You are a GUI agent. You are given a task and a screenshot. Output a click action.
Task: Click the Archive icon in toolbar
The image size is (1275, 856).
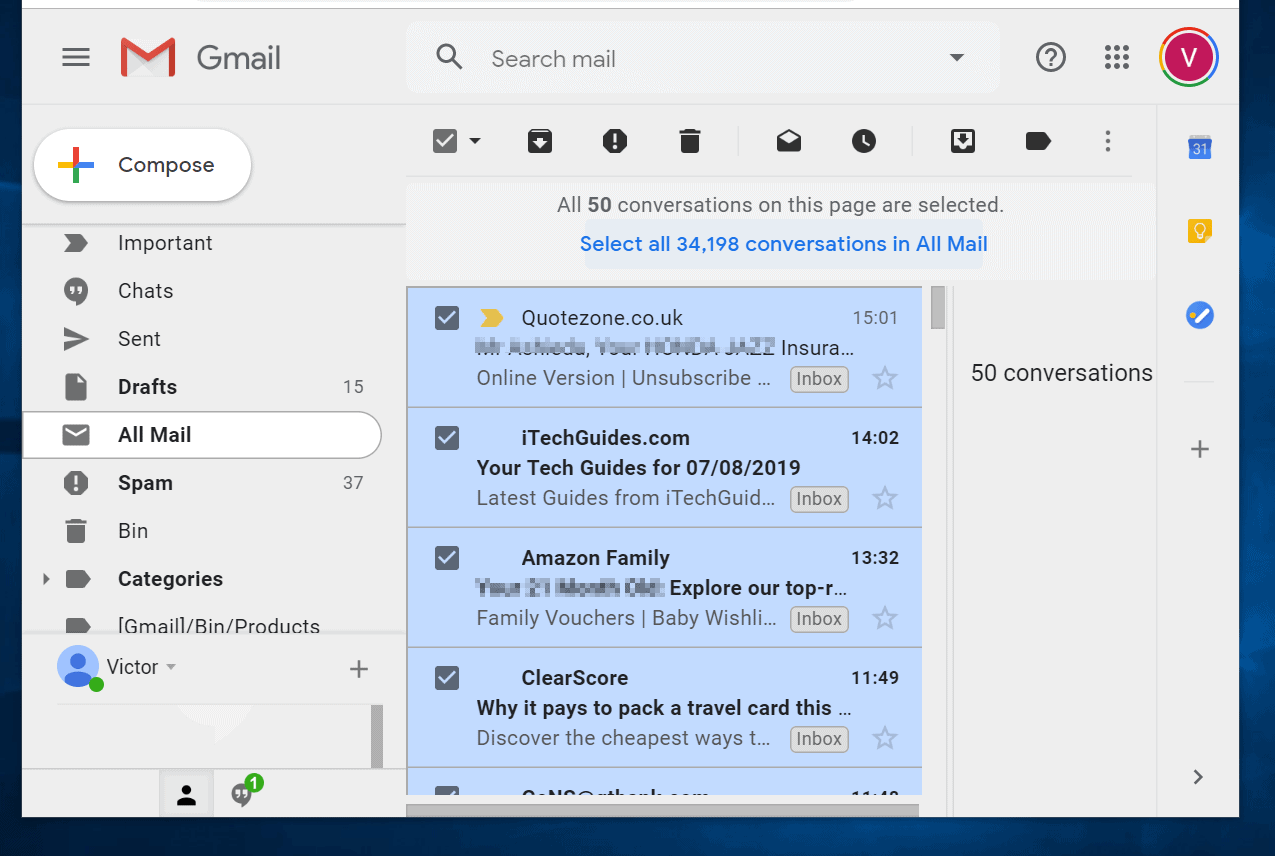click(x=540, y=141)
